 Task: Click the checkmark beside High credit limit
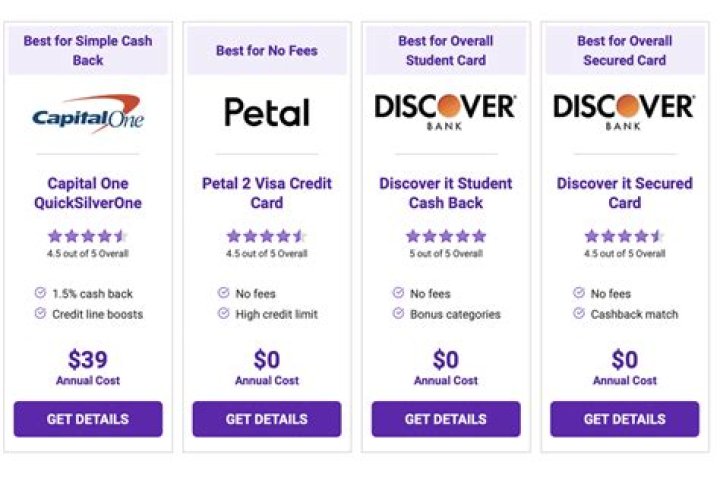click(x=223, y=314)
